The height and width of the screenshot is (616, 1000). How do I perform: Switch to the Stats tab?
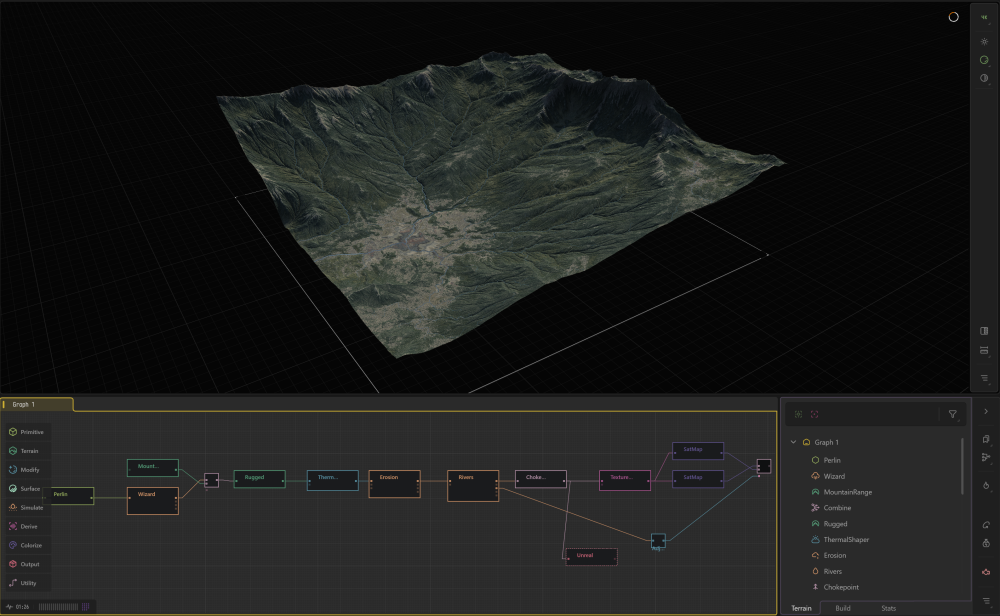coord(888,608)
